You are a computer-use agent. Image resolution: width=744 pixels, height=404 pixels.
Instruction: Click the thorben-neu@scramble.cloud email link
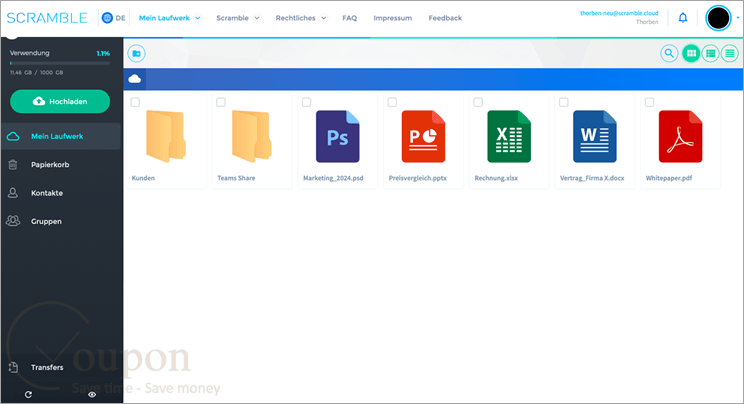point(619,13)
